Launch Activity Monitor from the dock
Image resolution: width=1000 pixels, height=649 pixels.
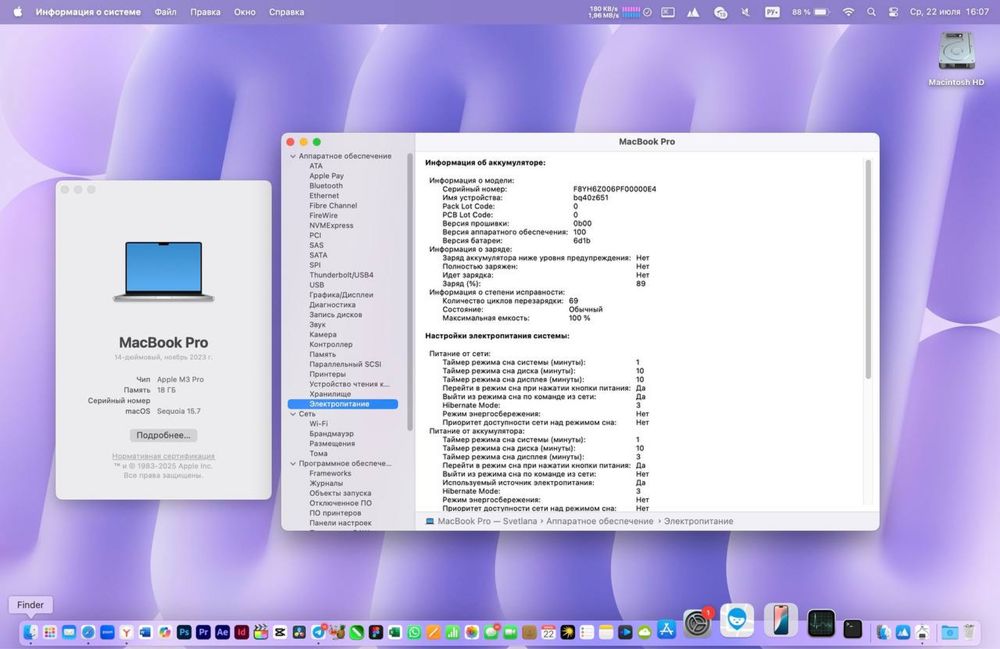coord(821,623)
